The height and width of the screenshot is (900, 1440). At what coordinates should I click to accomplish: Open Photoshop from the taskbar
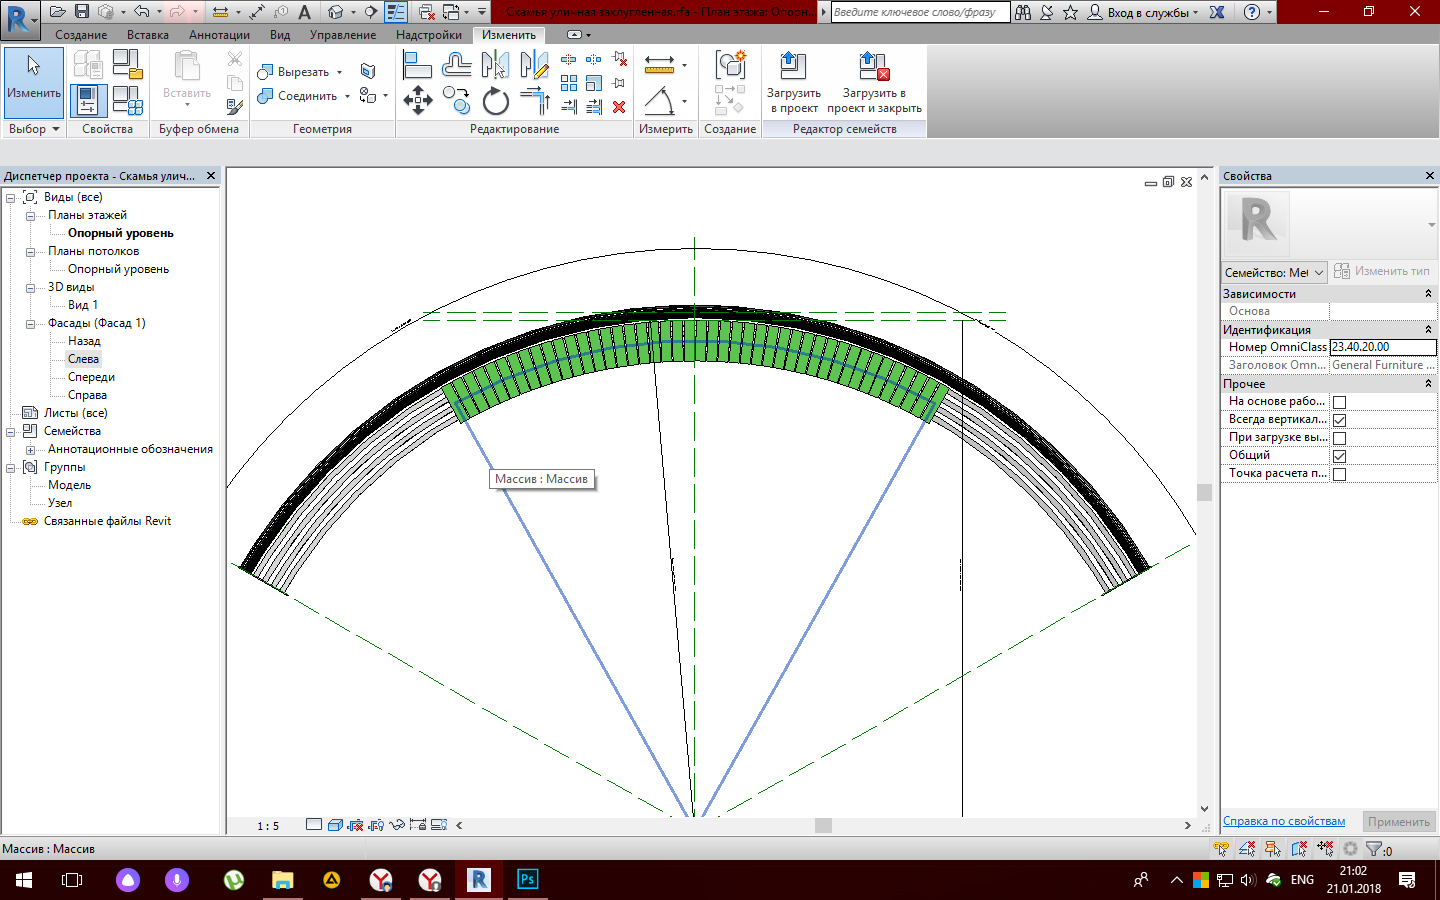[x=527, y=879]
